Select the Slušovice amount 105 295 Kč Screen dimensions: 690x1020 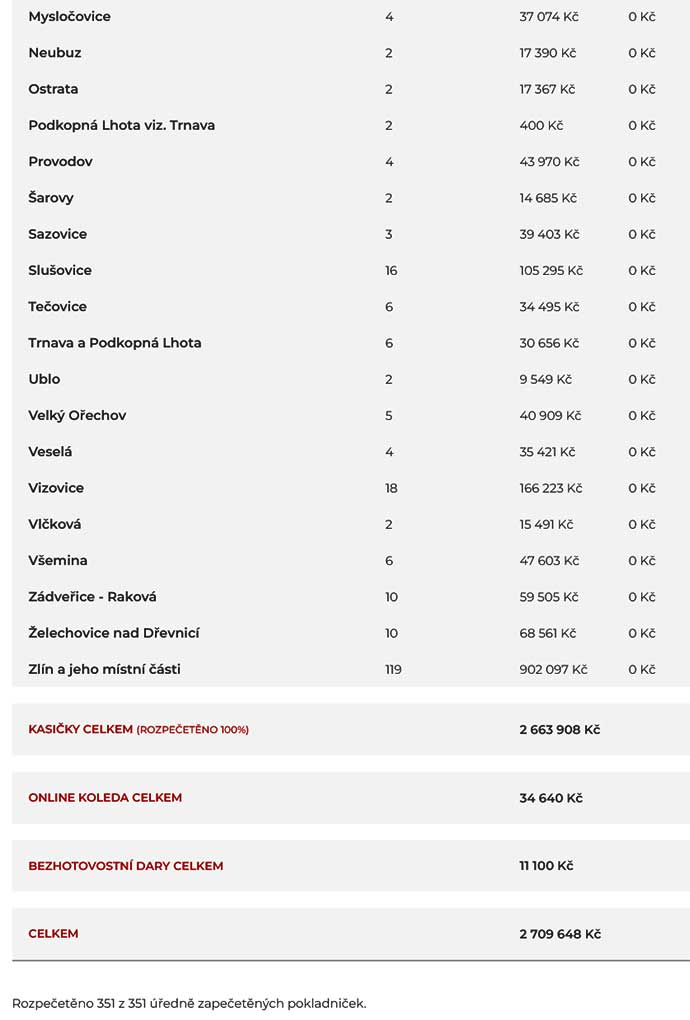[x=551, y=270]
